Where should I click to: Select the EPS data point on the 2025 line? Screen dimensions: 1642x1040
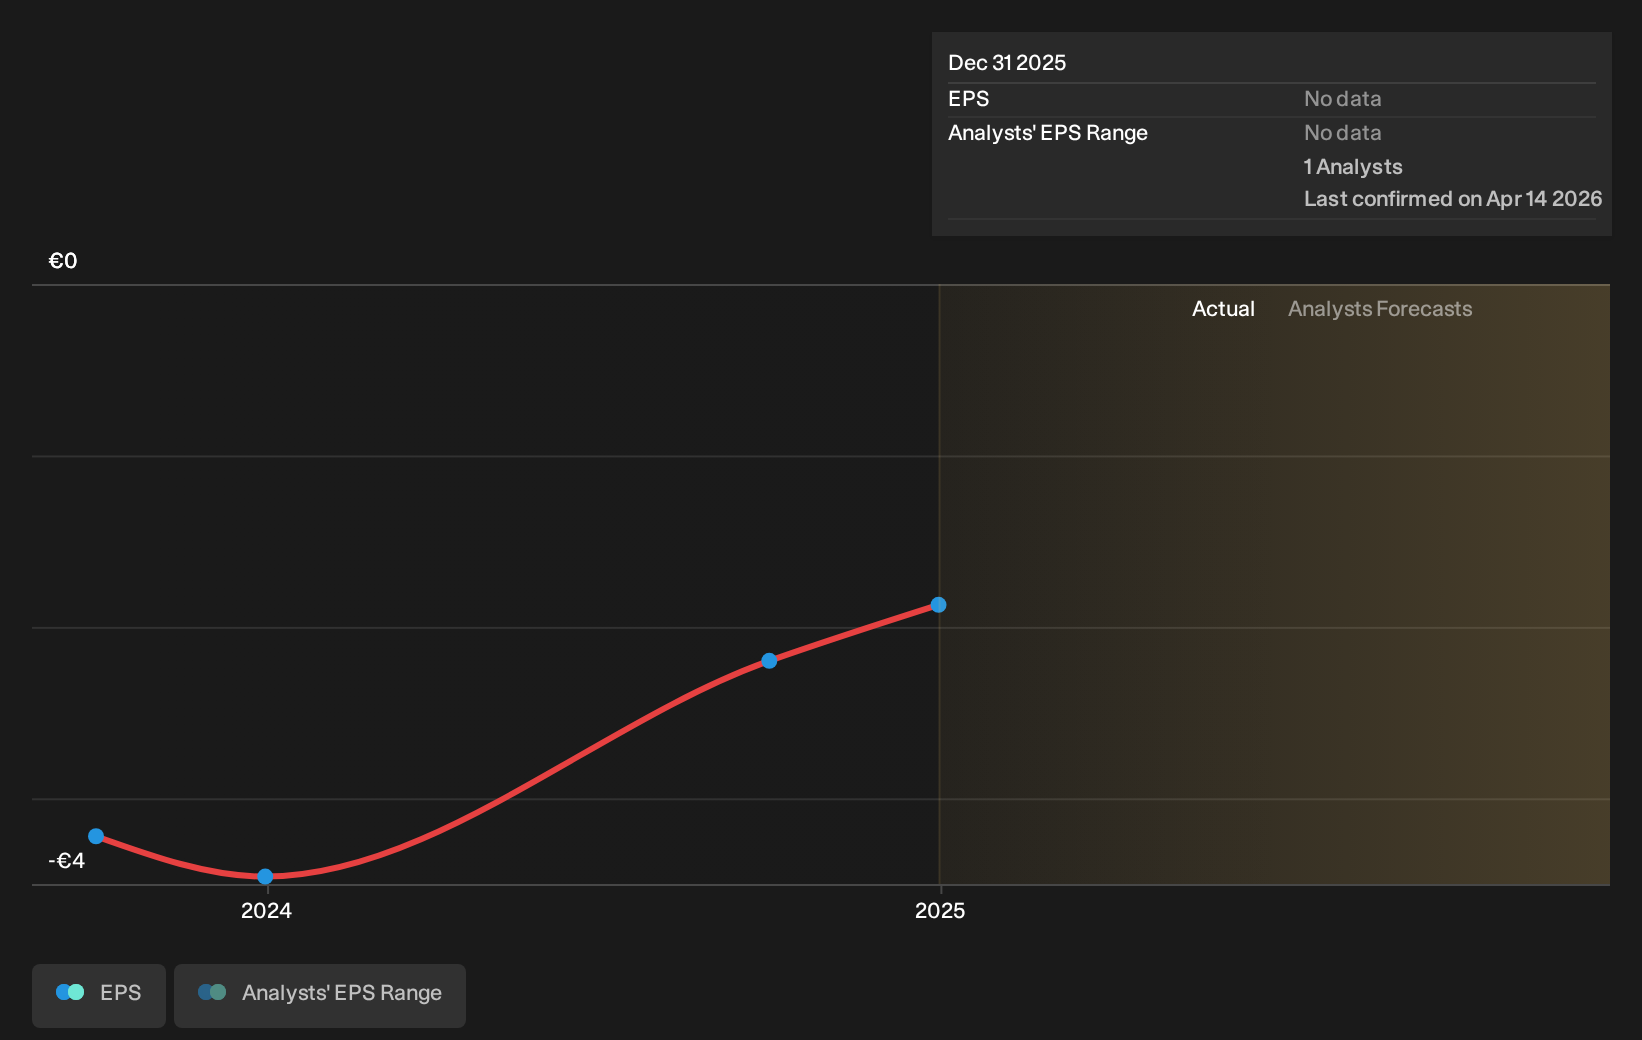[x=938, y=605]
